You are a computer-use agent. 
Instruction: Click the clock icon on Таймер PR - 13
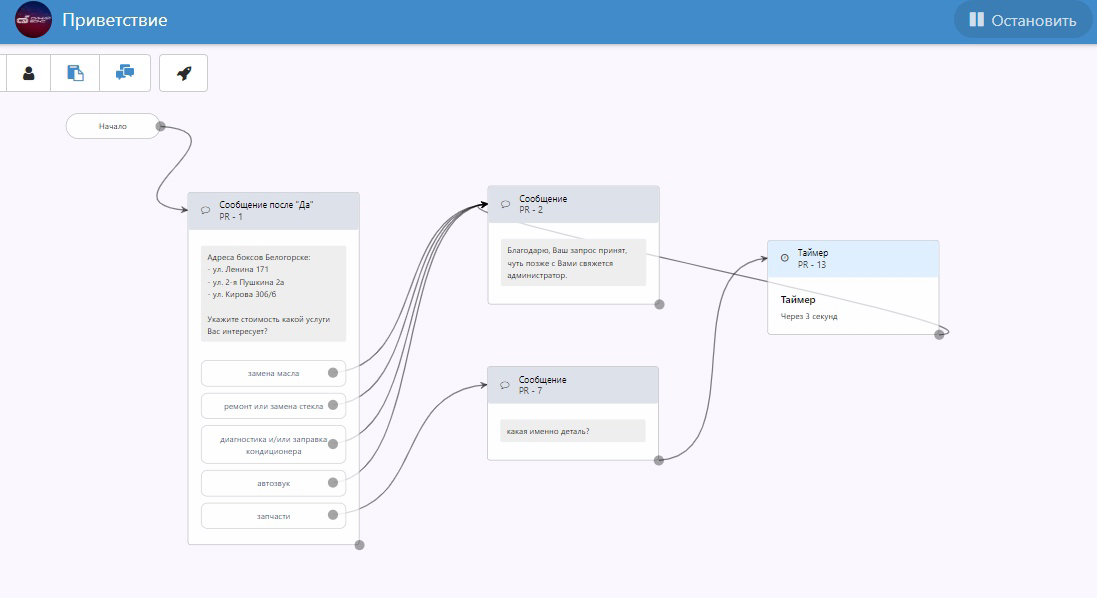tap(784, 258)
